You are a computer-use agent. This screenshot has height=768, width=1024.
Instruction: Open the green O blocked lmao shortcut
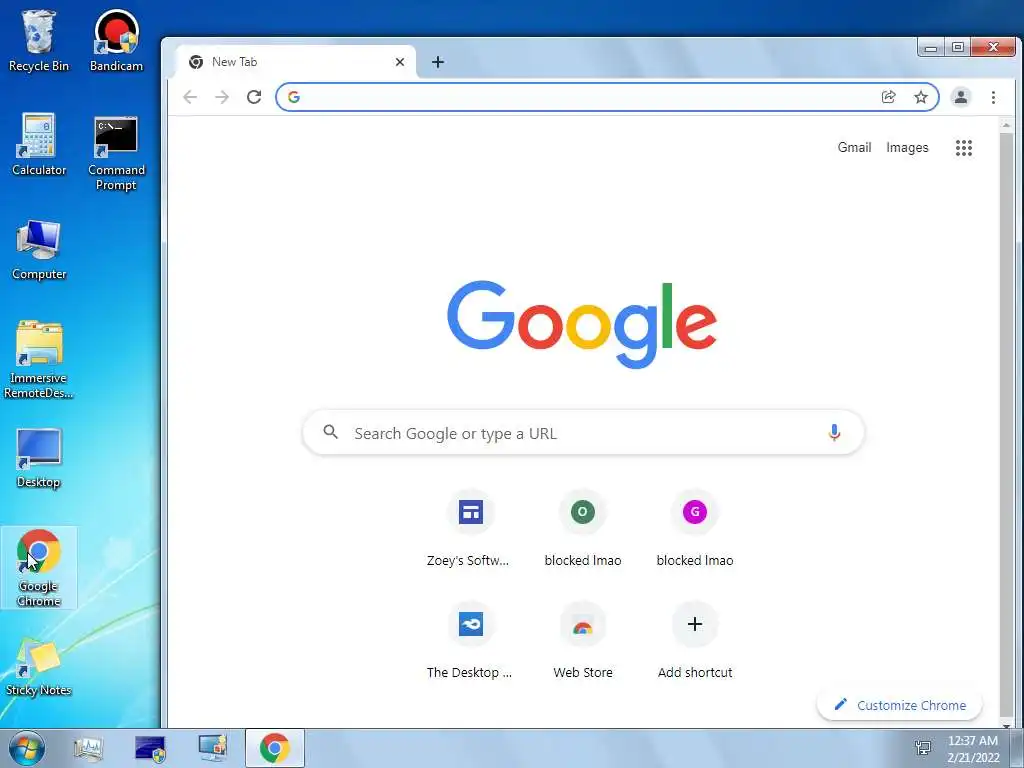tap(583, 528)
